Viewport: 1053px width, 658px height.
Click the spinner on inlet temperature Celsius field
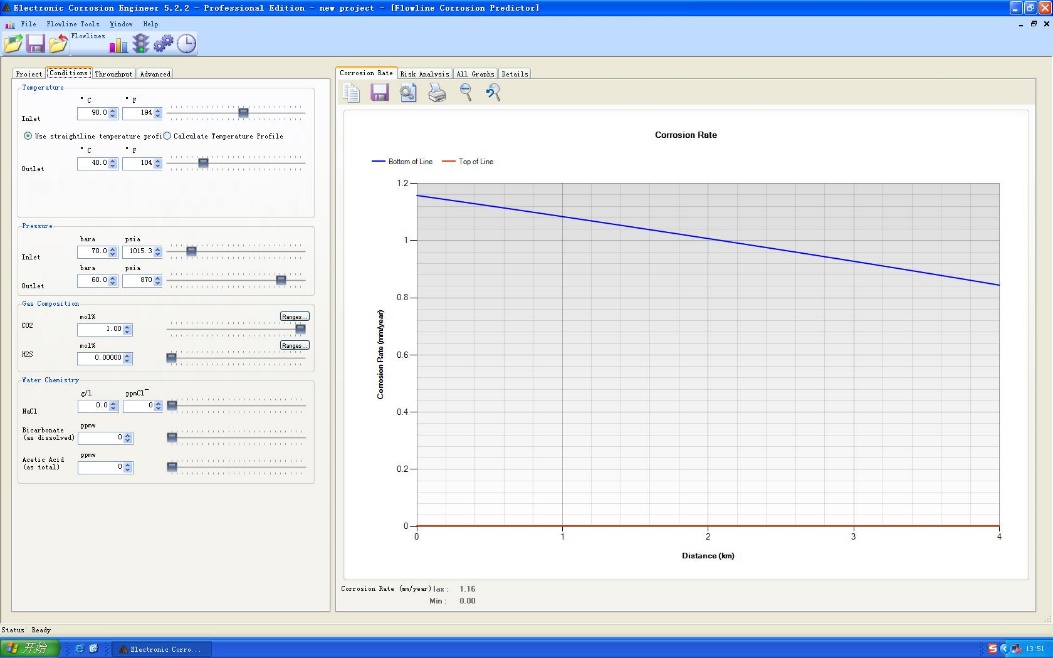click(x=113, y=113)
